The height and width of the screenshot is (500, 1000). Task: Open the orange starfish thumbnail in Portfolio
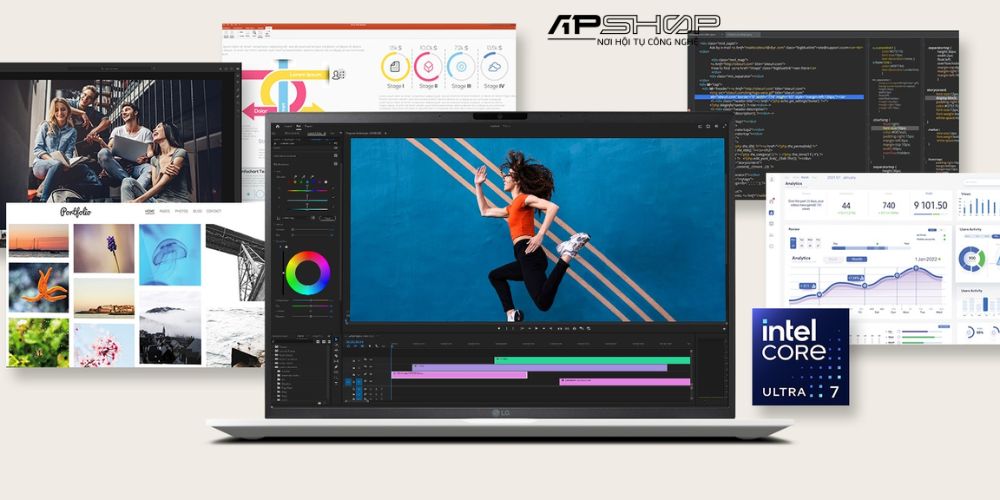tap(38, 288)
